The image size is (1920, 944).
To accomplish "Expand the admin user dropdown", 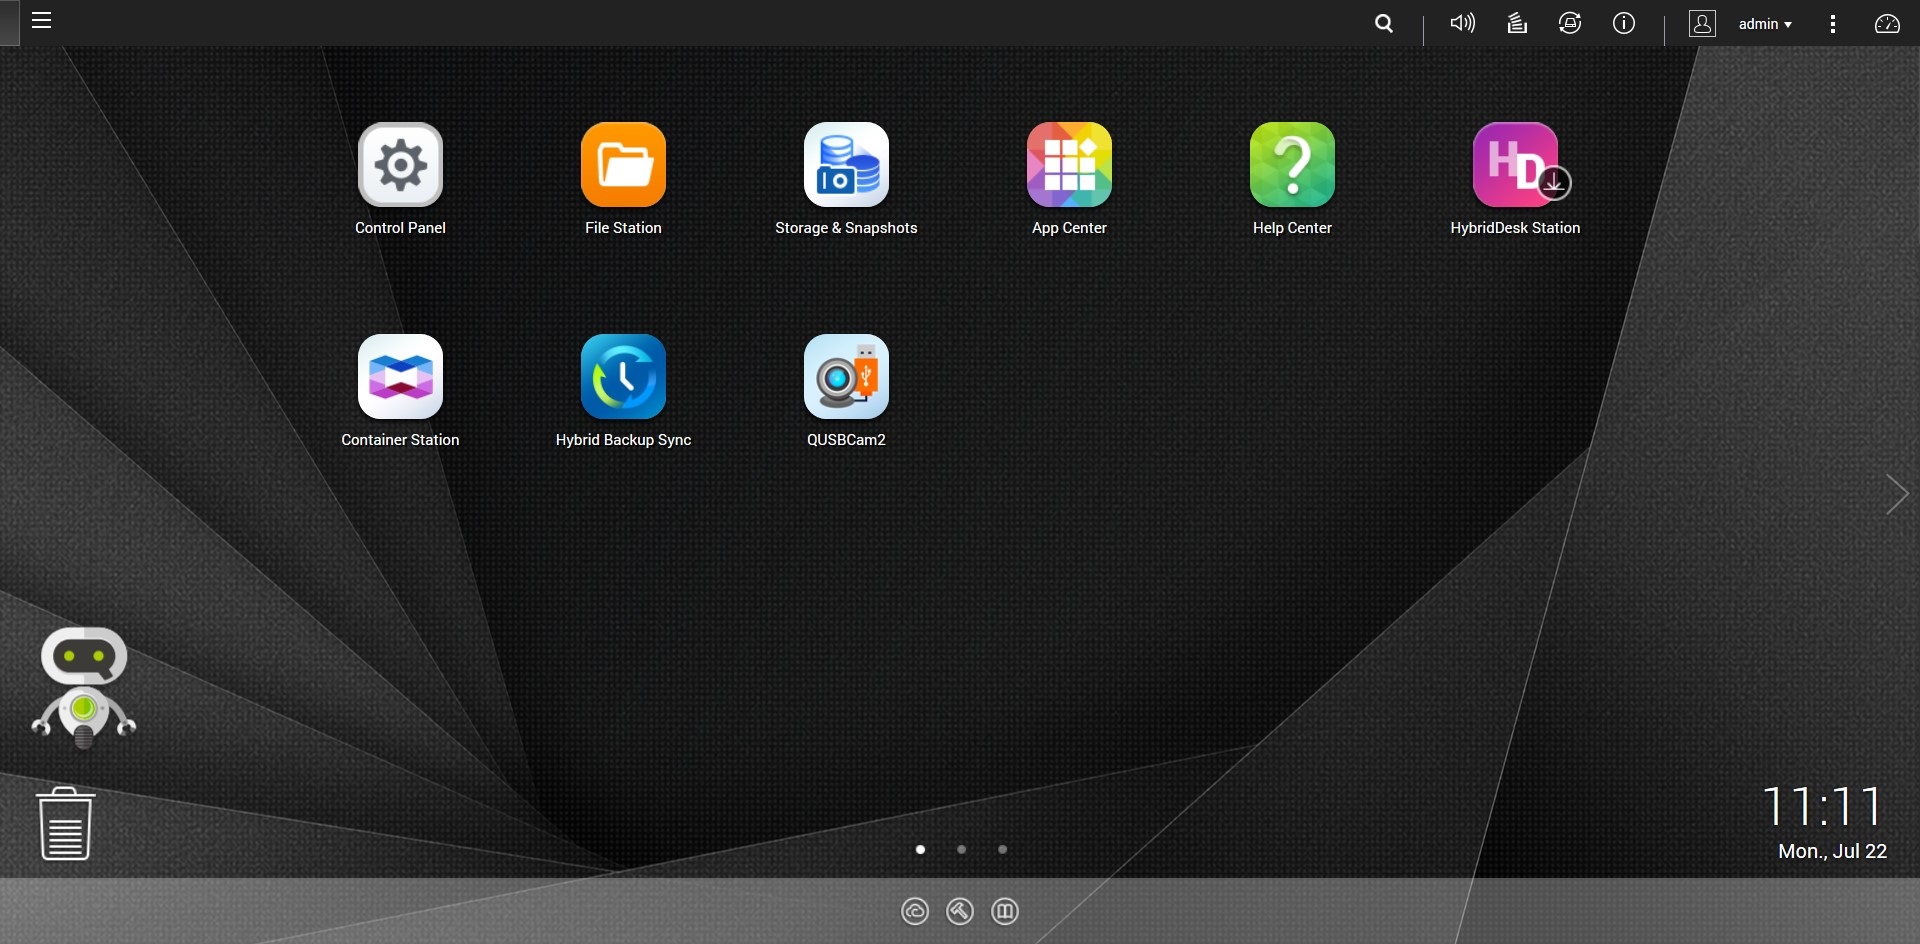I will pyautogui.click(x=1765, y=24).
